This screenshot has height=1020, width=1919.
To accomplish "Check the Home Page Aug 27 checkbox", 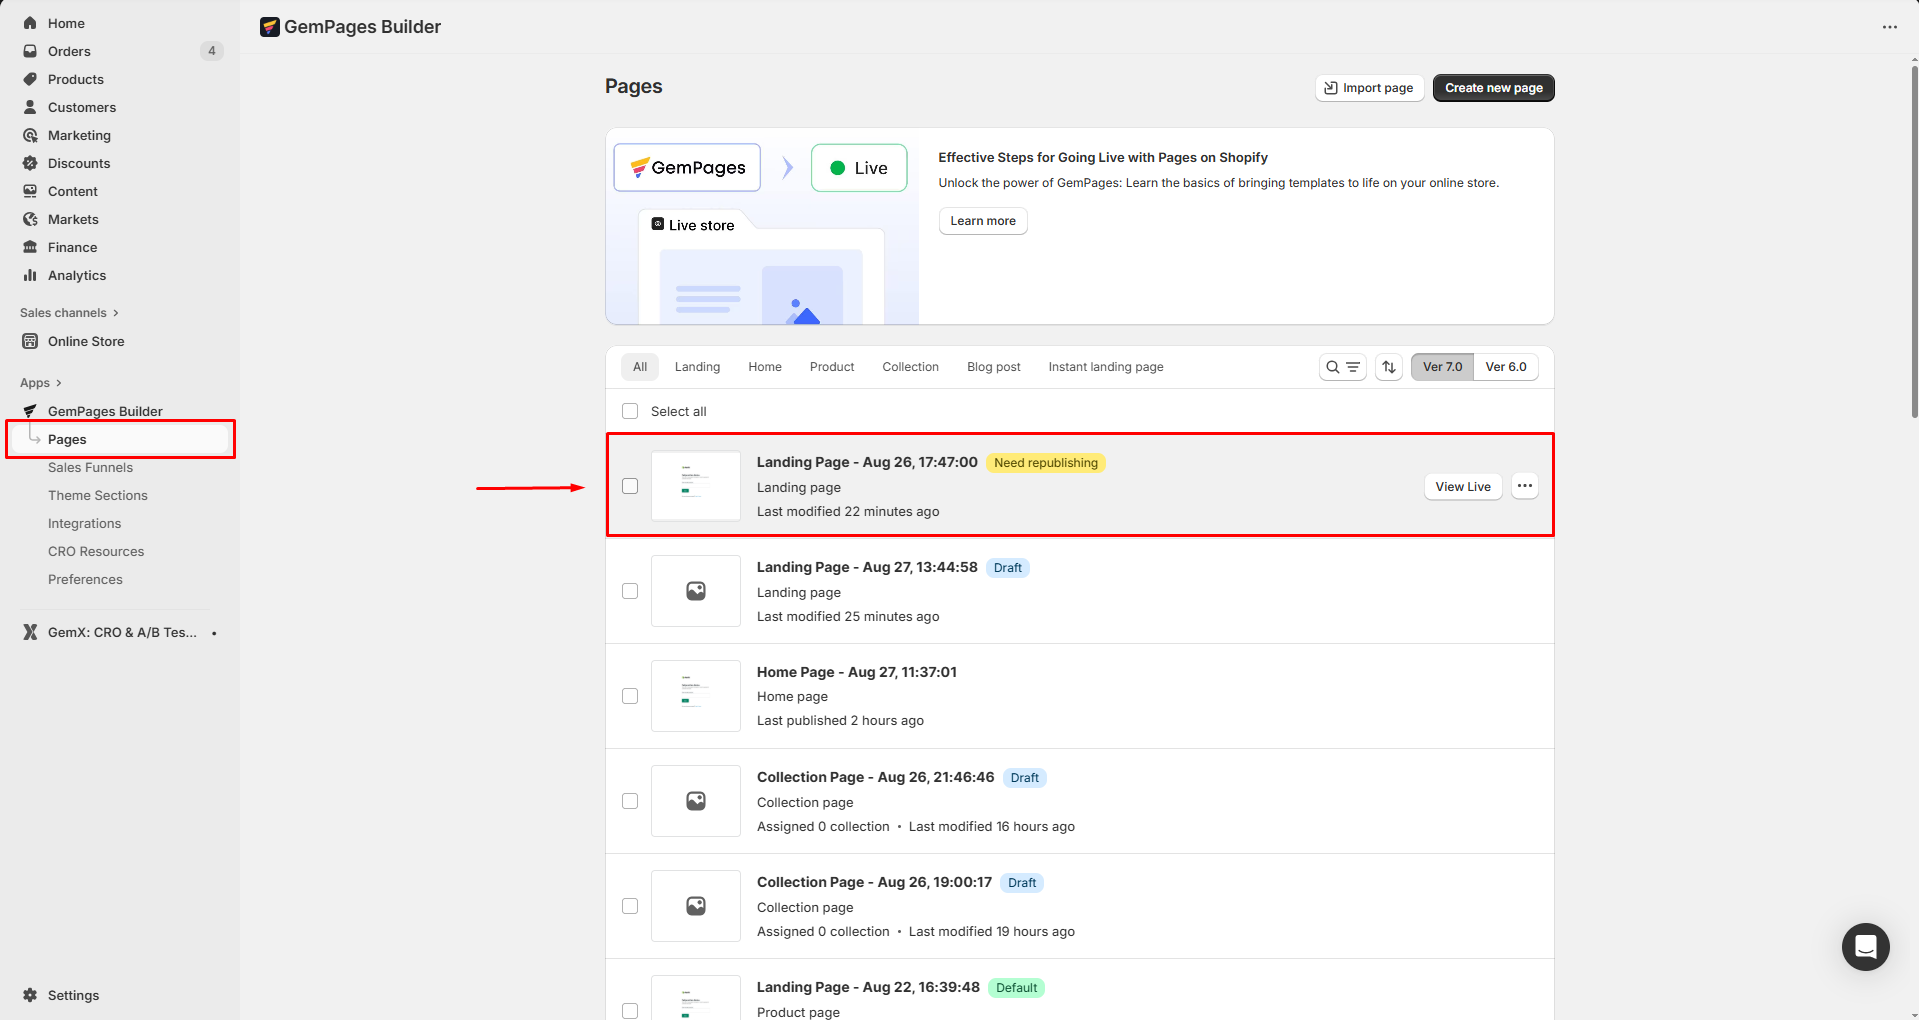I will [630, 696].
